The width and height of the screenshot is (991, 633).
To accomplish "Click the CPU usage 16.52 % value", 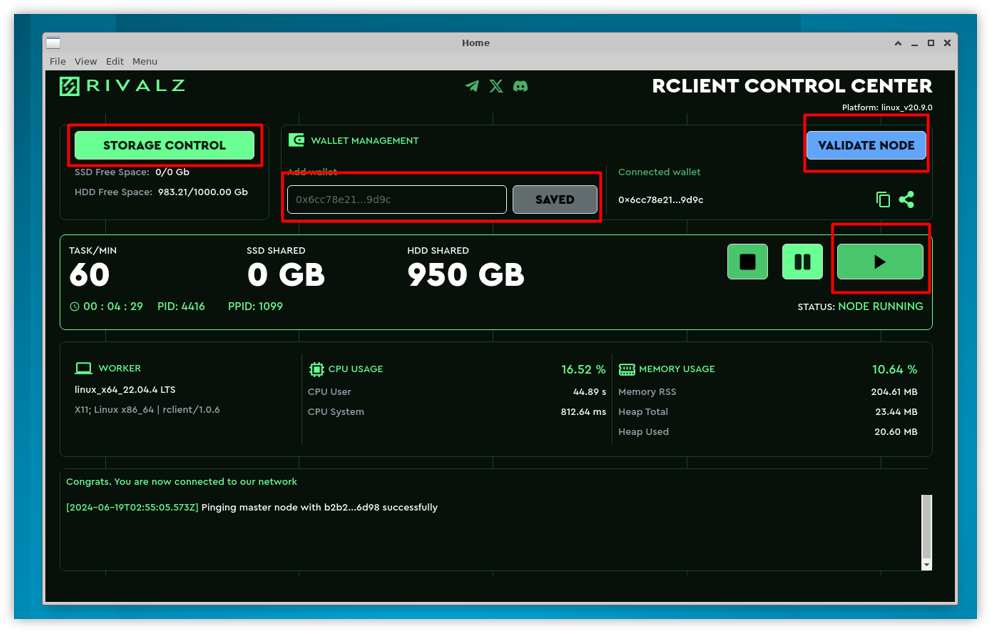I will tap(583, 370).
